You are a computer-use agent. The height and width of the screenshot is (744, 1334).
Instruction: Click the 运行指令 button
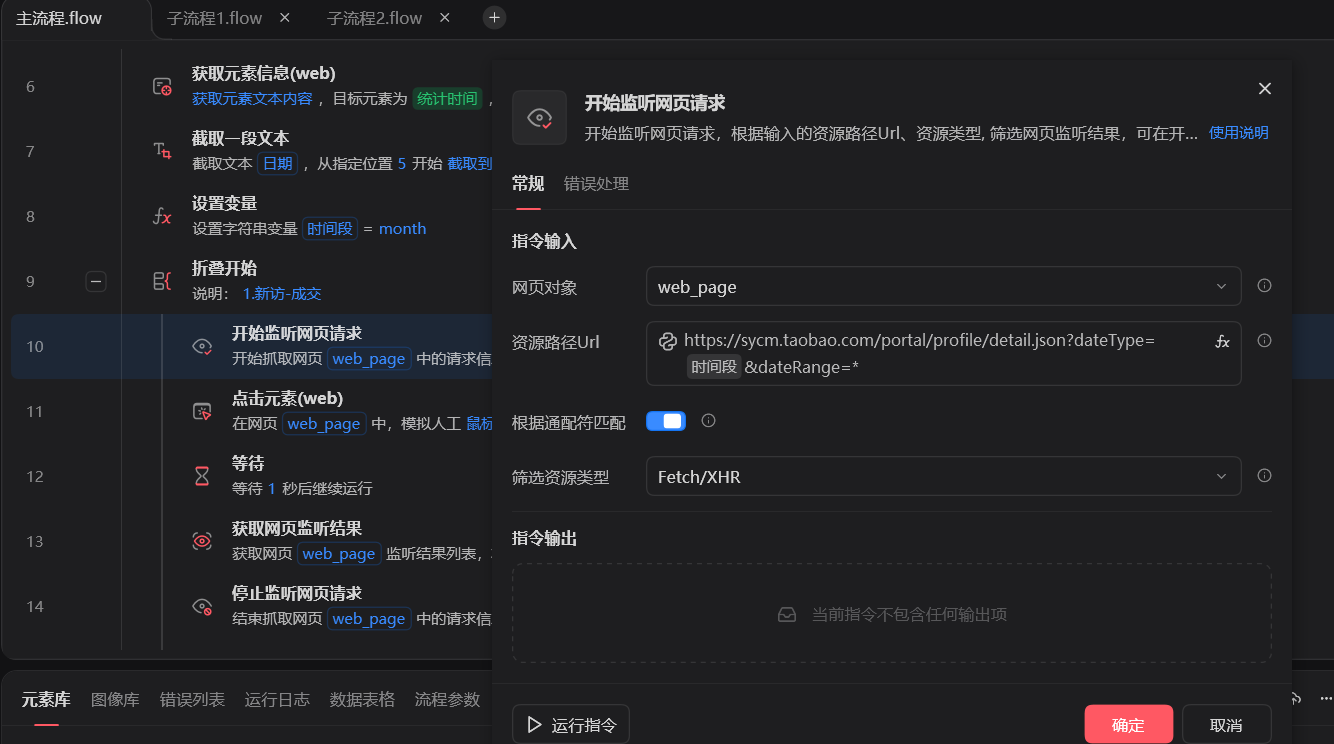pyautogui.click(x=571, y=725)
